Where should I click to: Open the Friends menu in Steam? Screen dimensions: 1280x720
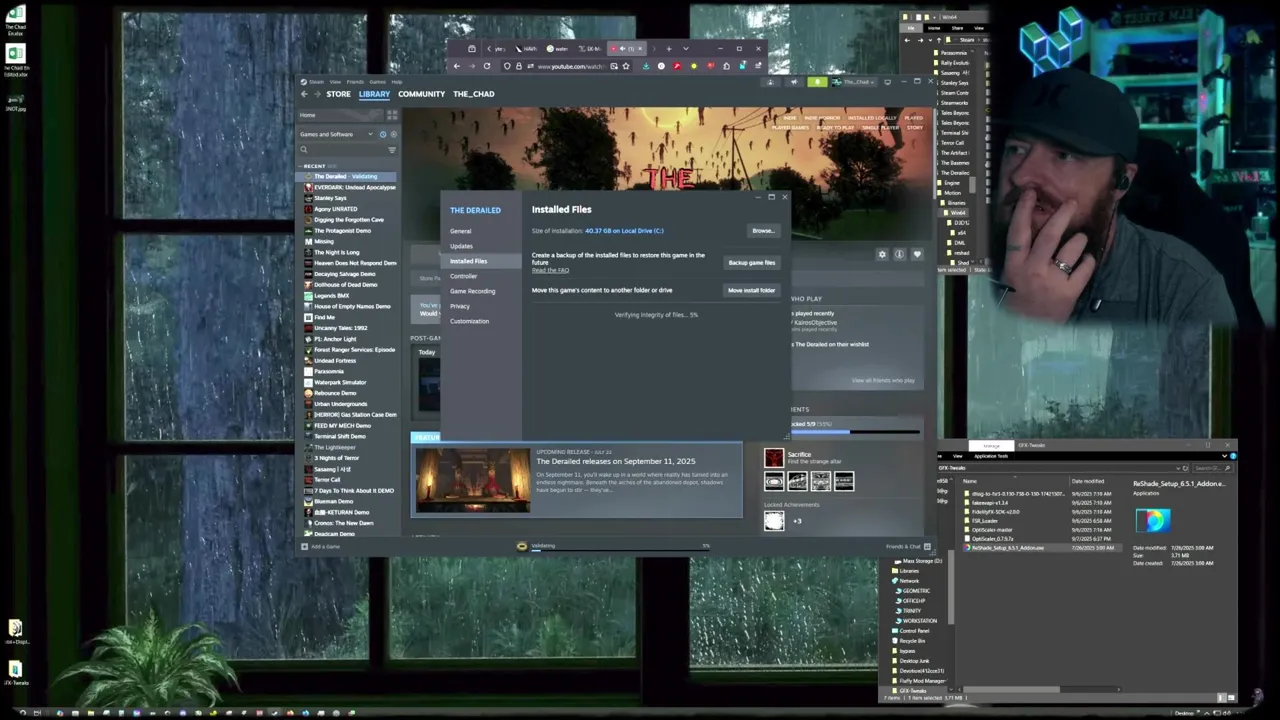[355, 82]
